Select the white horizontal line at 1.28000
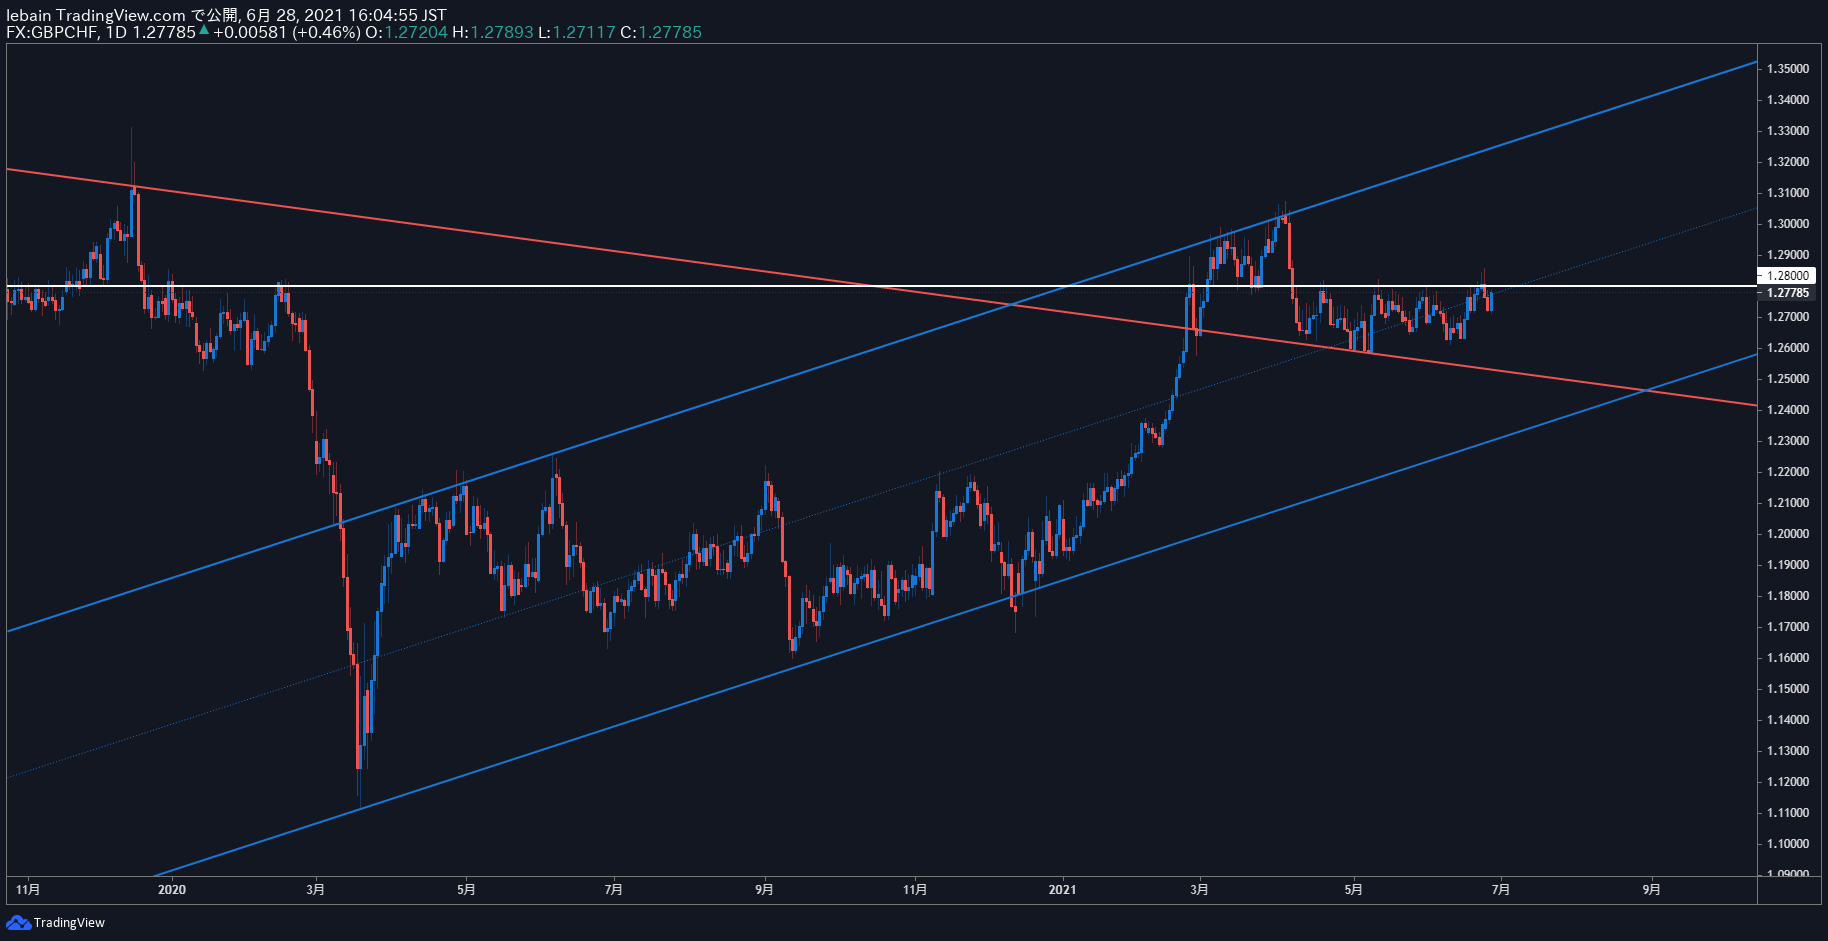The width and height of the screenshot is (1828, 941). (881, 286)
